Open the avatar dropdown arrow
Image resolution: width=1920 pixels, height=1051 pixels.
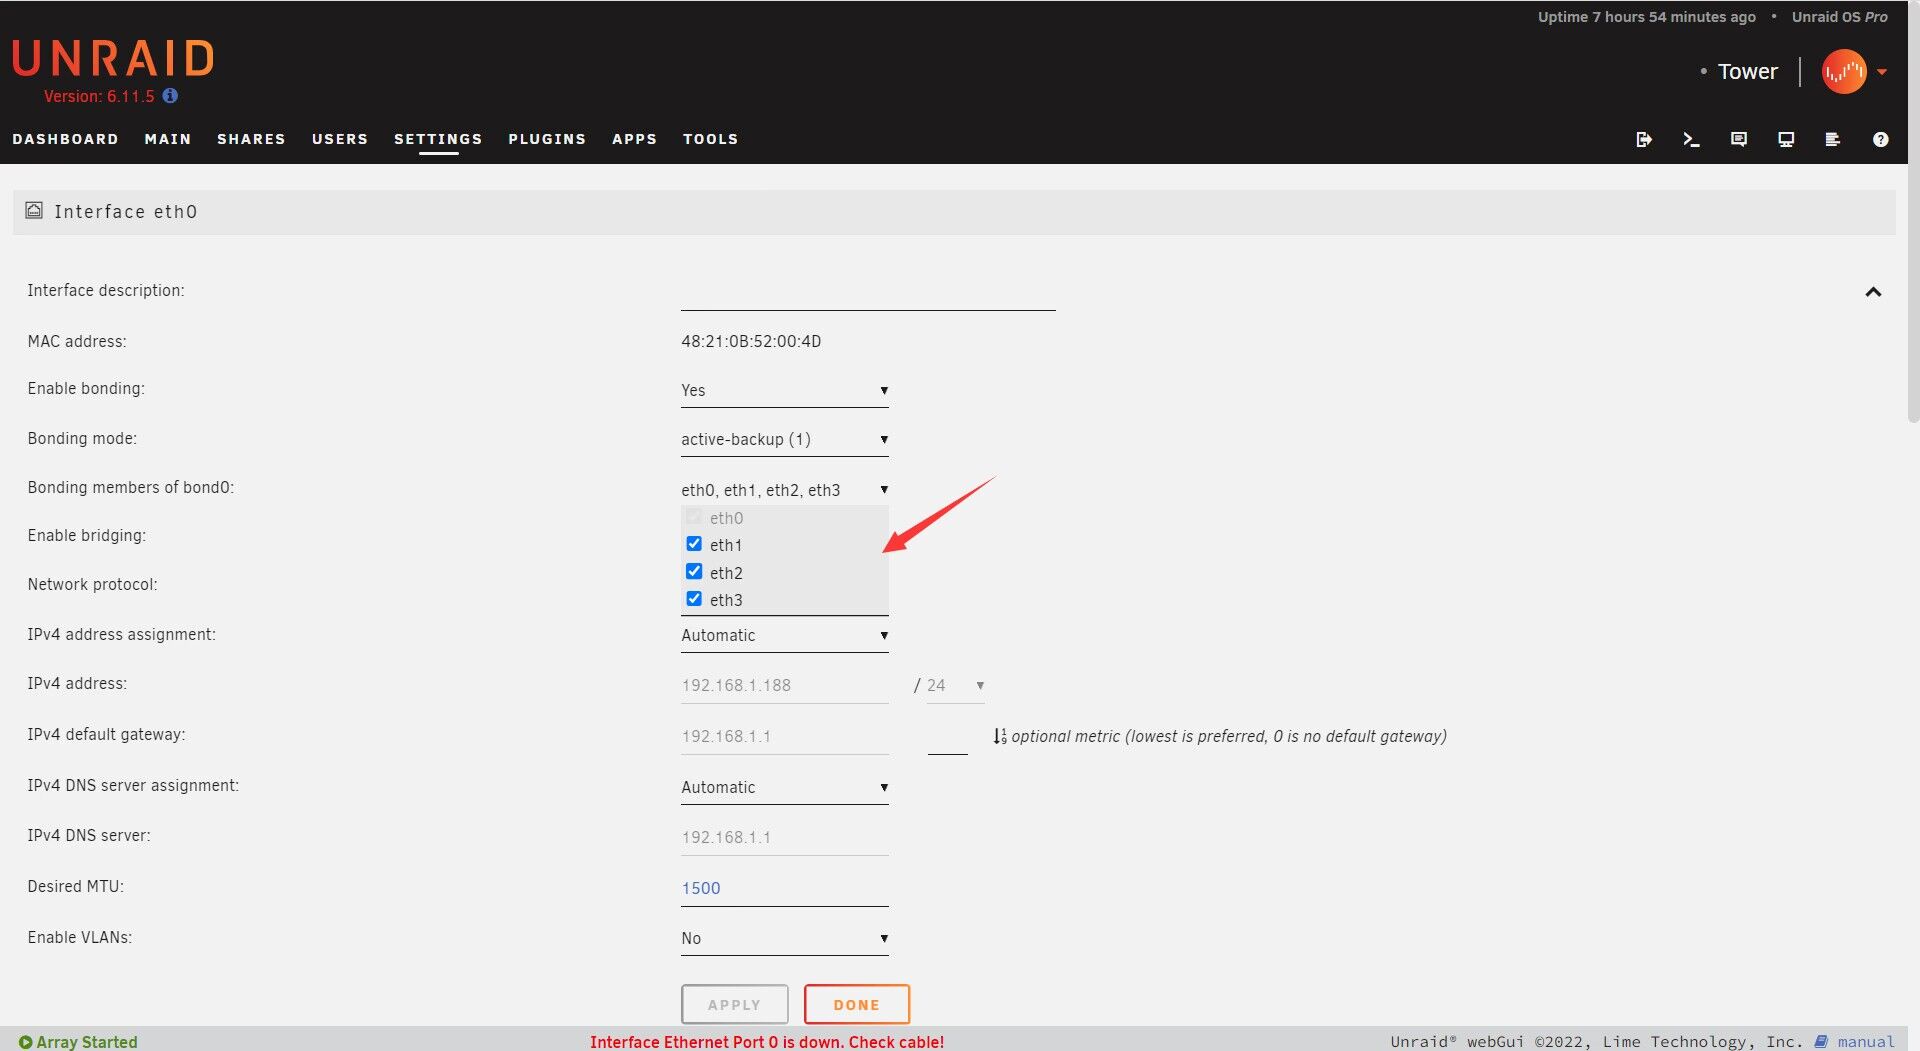tap(1882, 72)
